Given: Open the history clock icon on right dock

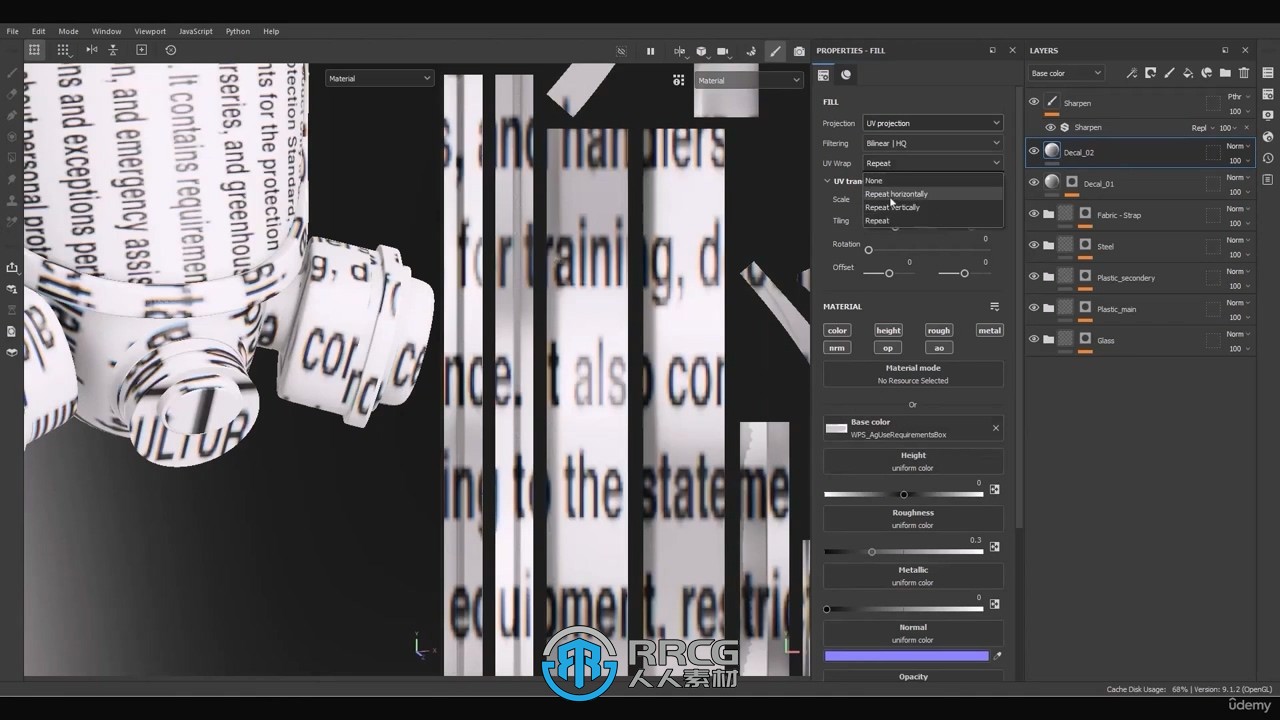Looking at the screenshot, I should (1268, 158).
